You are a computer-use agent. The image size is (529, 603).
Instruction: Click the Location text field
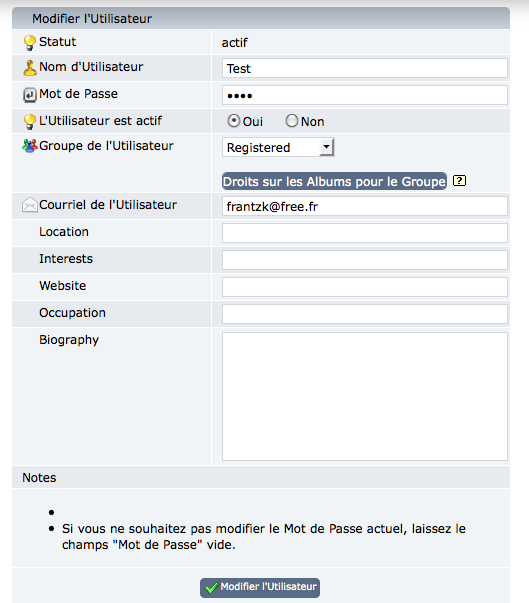pos(365,233)
